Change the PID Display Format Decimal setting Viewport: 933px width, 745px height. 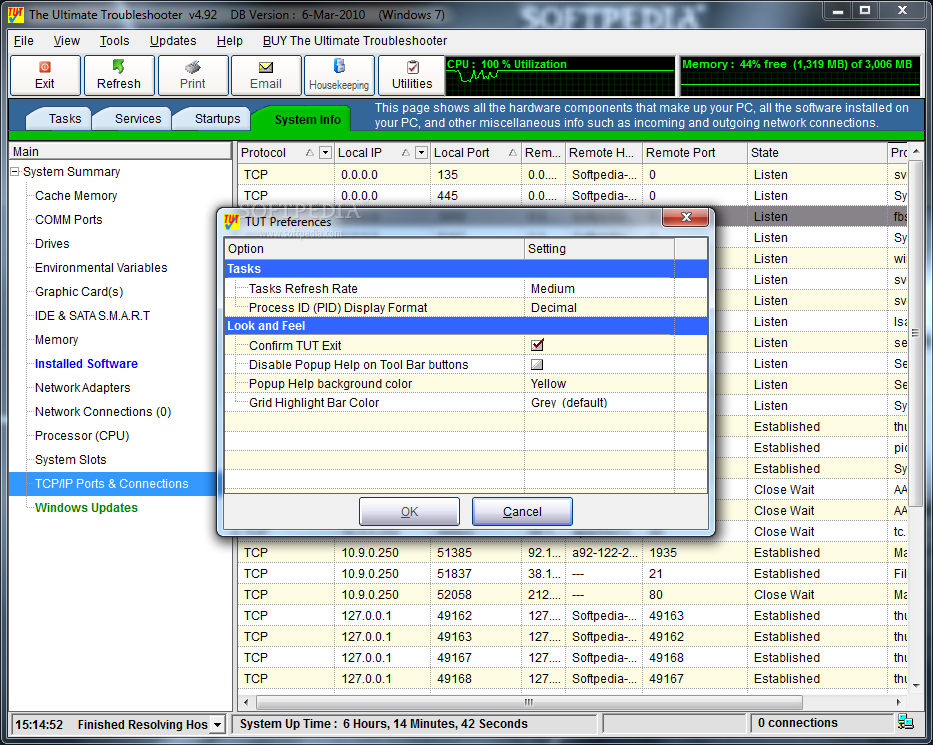599,308
